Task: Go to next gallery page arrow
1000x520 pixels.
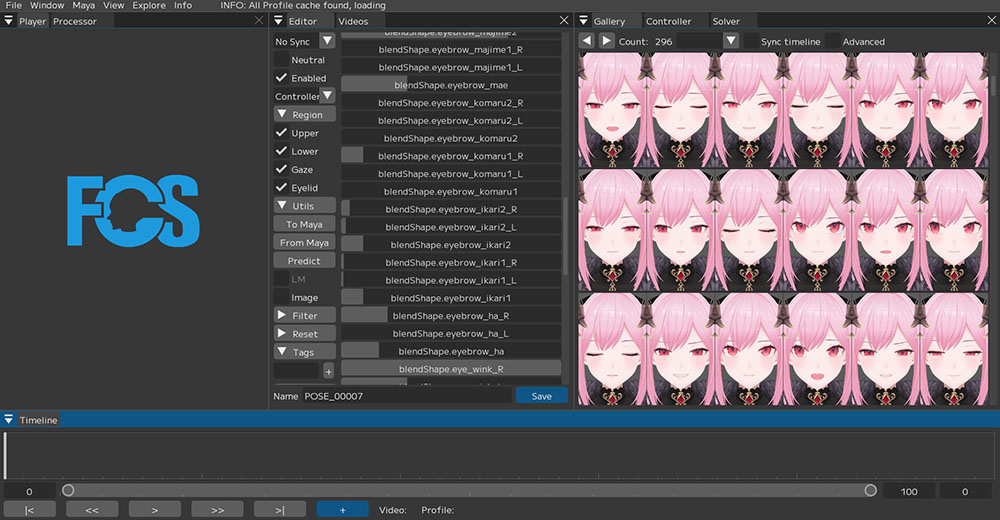Action: coord(607,41)
